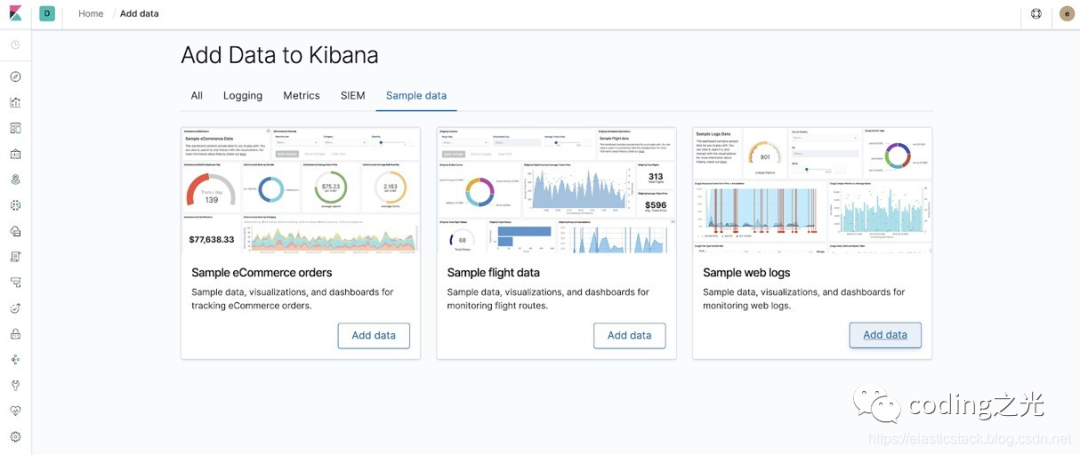Open the Visualize bar-chart sidebar icon
The image size is (1080, 455).
pyautogui.click(x=15, y=102)
